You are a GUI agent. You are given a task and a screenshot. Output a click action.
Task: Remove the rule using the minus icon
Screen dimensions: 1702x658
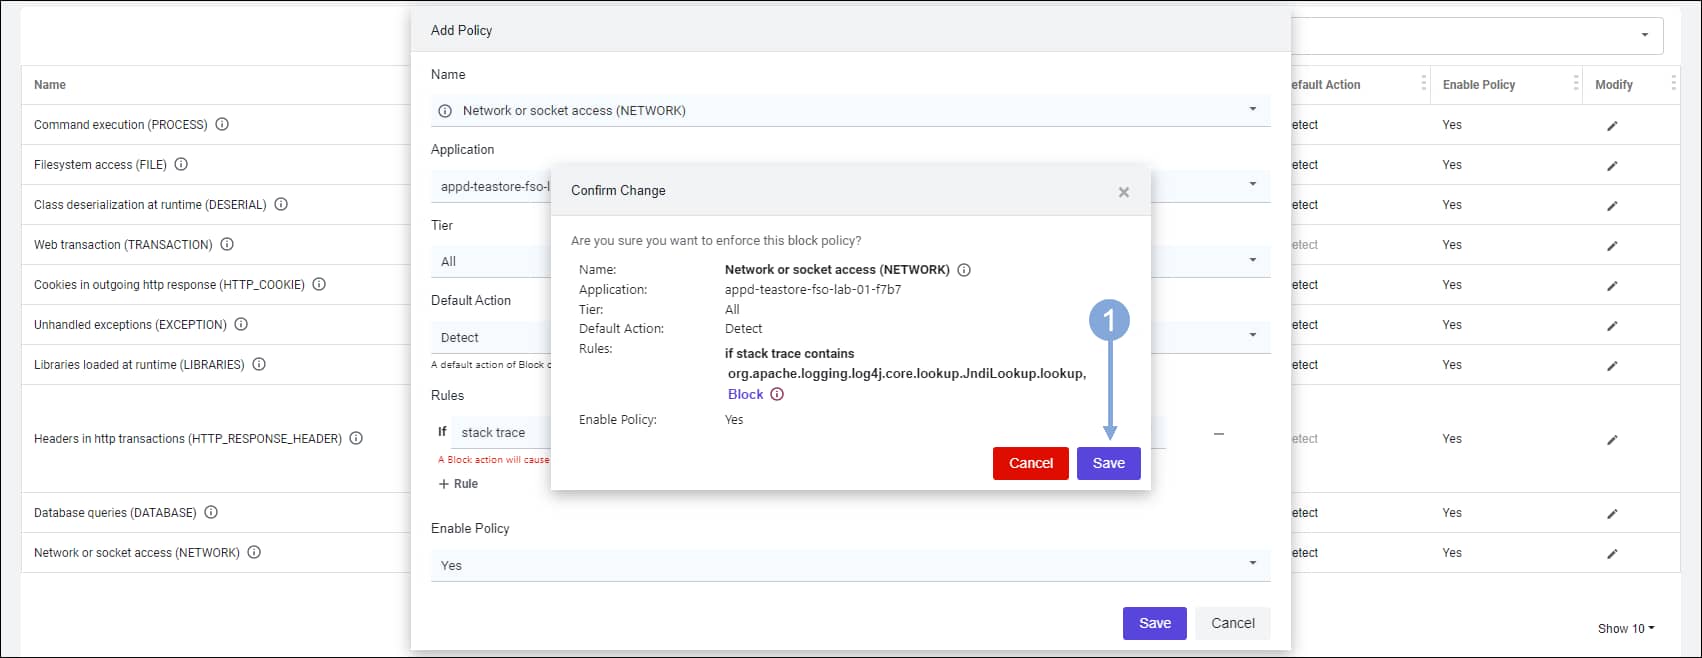1219,434
